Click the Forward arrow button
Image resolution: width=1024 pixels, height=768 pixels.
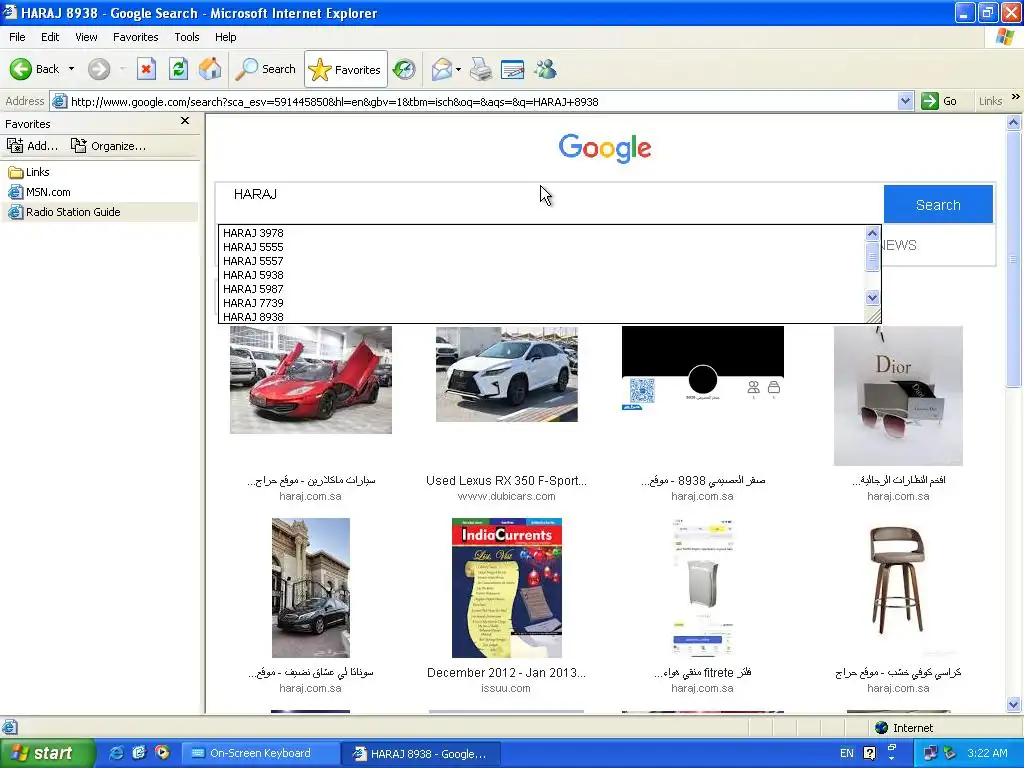click(x=99, y=69)
